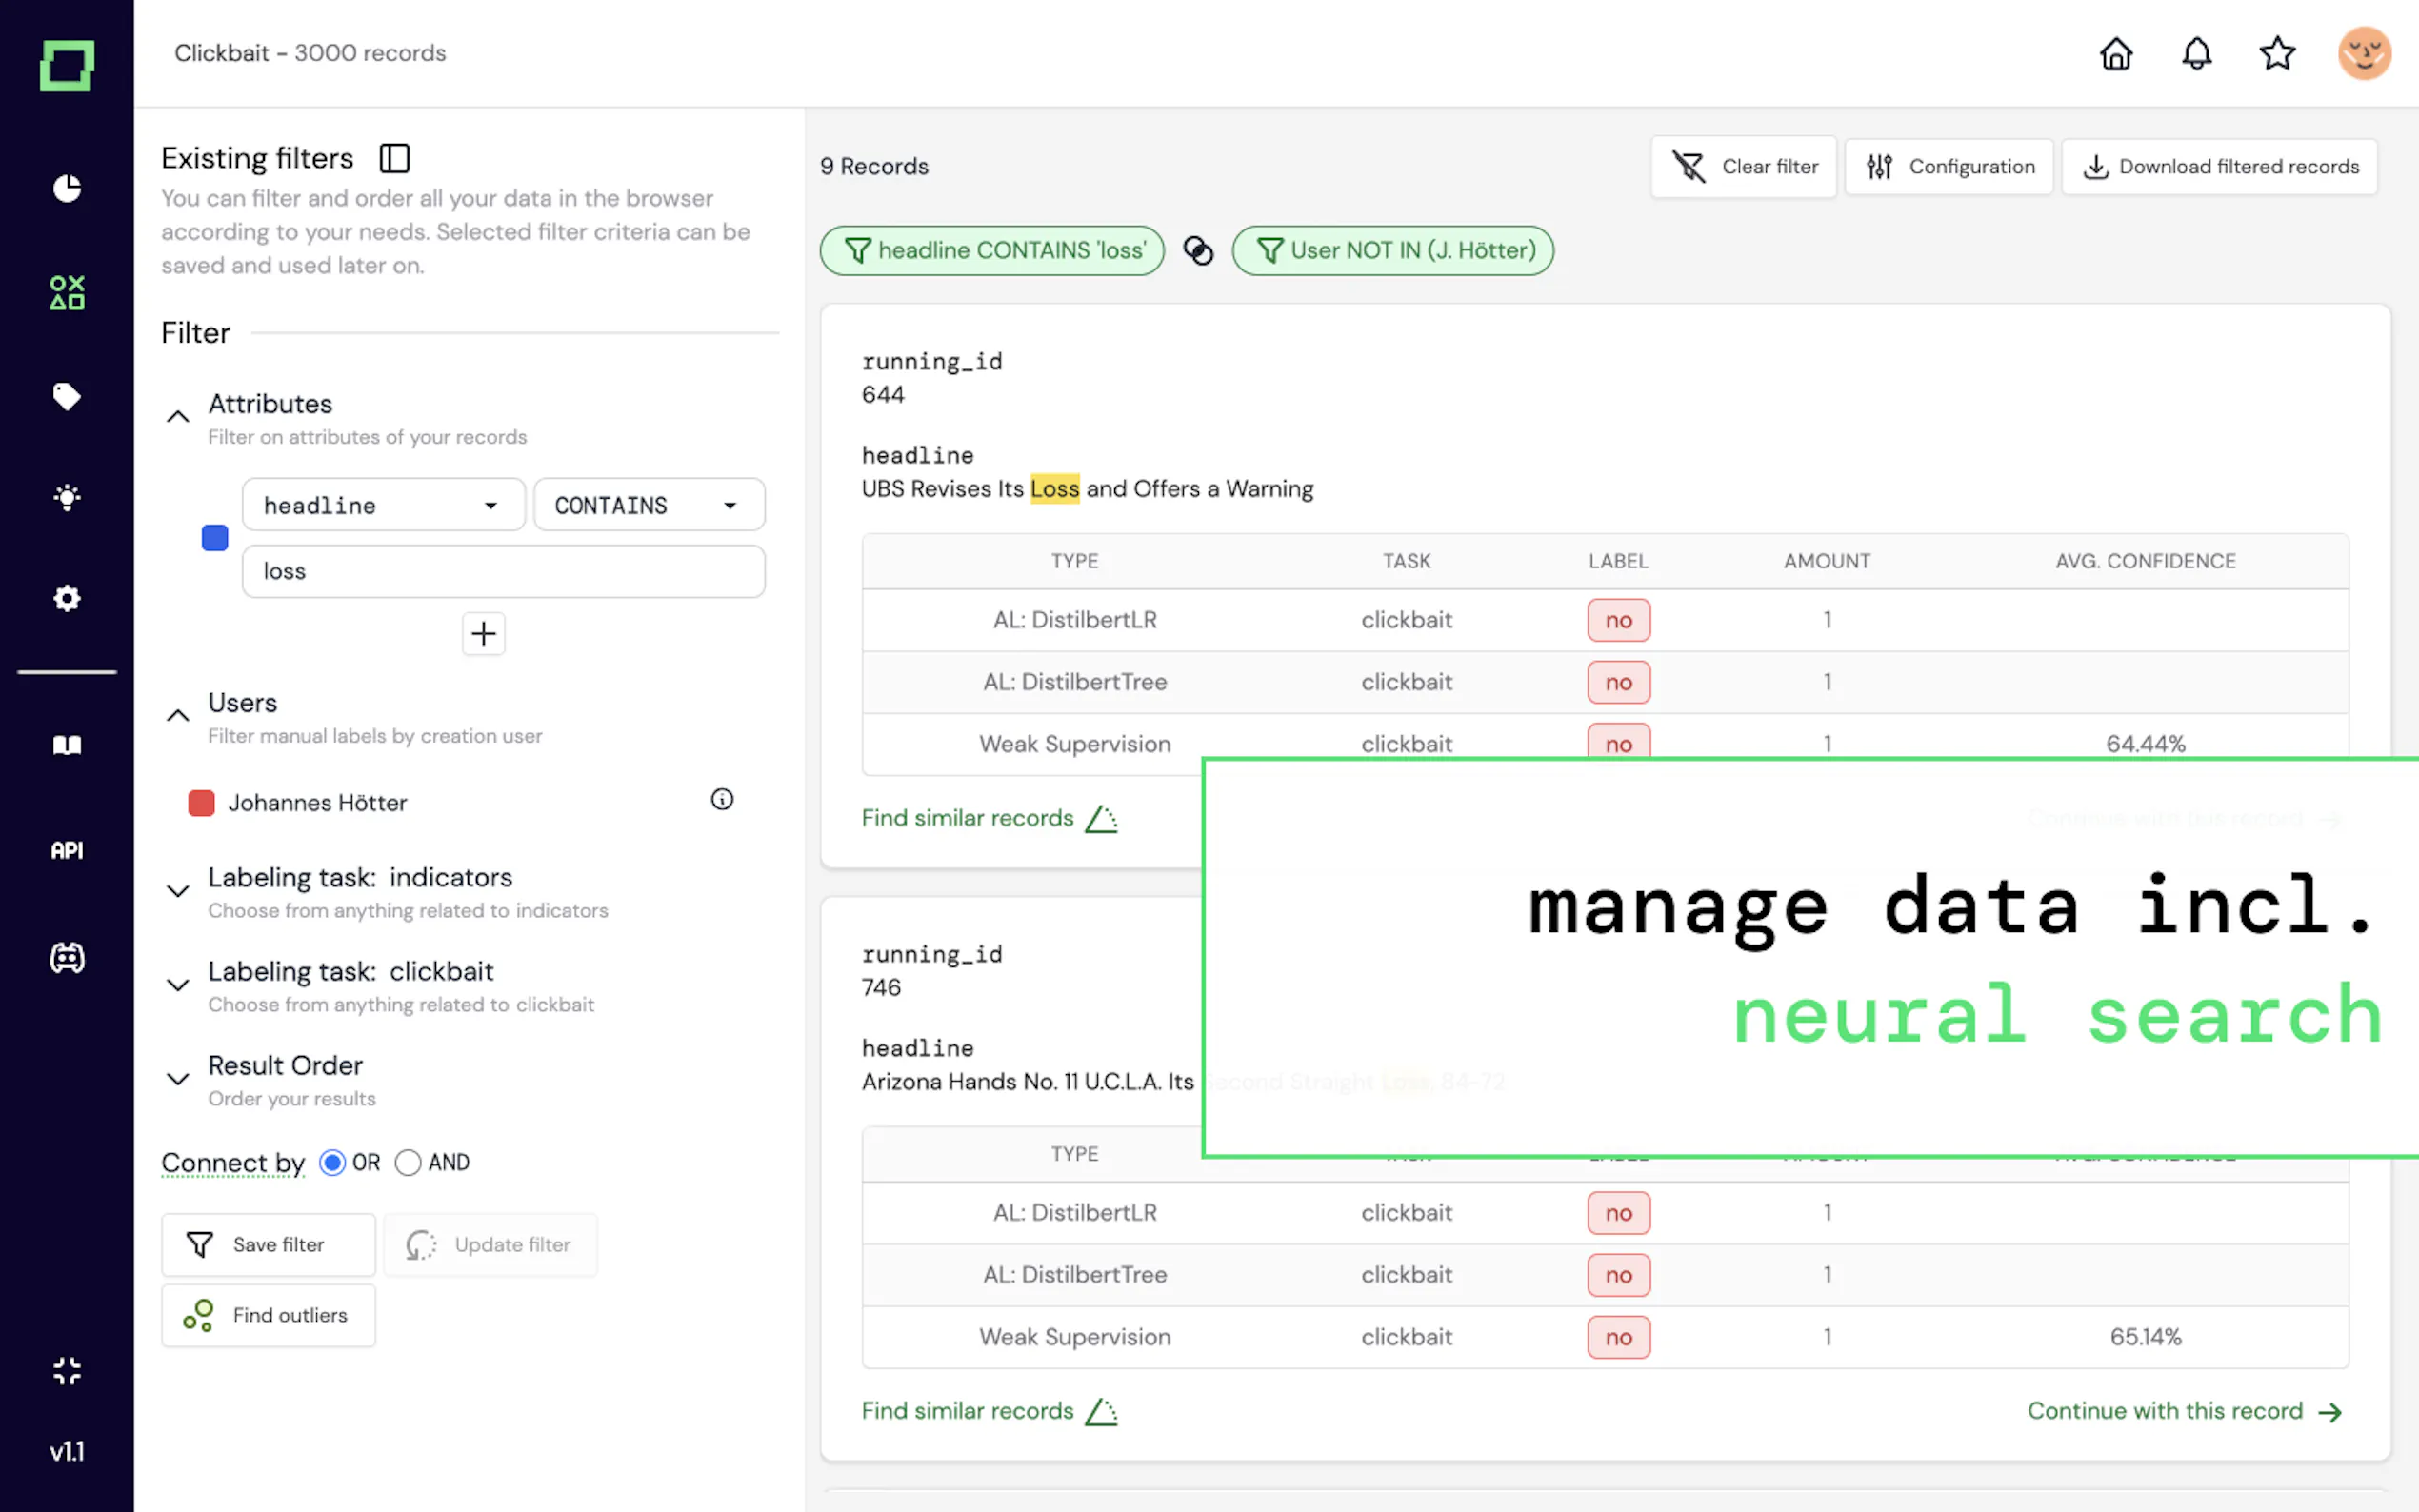Click Download filtered records button
The height and width of the screenshot is (1512, 2419).
[x=2220, y=167]
